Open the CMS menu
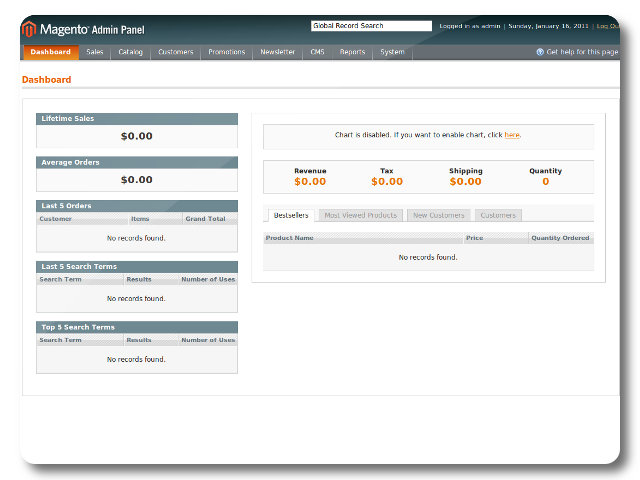 coord(317,52)
